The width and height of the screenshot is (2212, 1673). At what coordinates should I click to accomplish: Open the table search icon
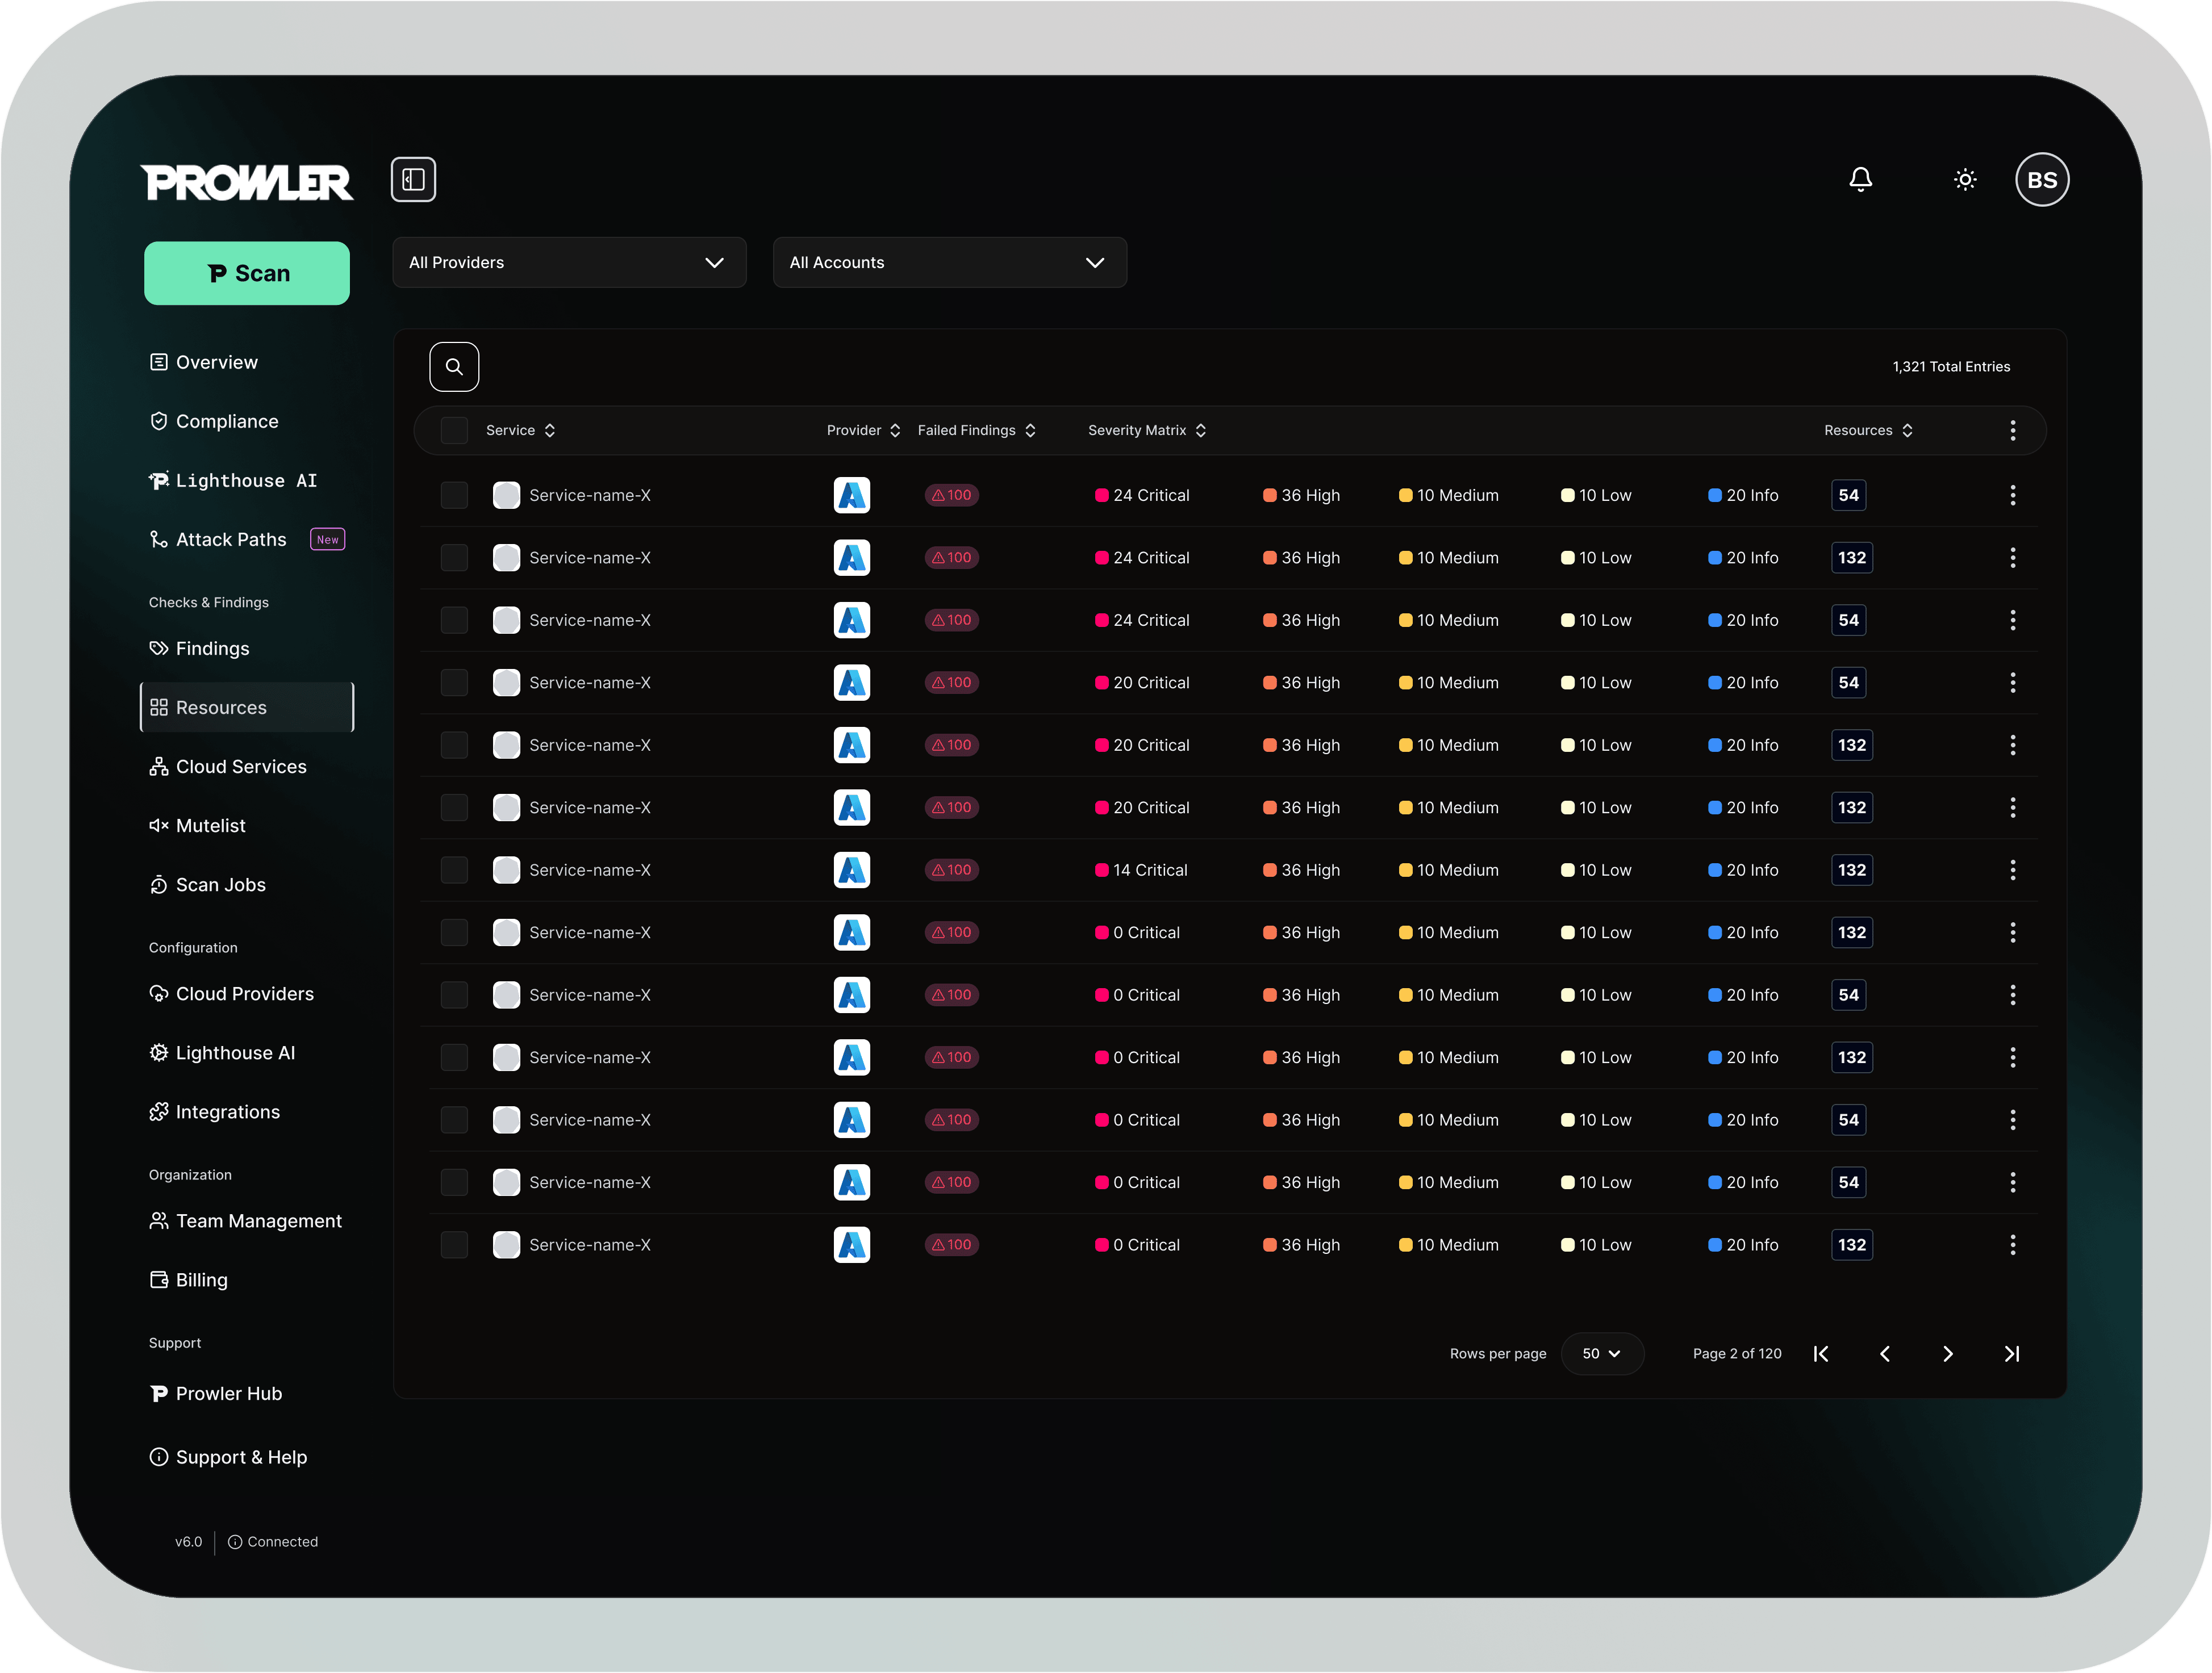click(454, 367)
